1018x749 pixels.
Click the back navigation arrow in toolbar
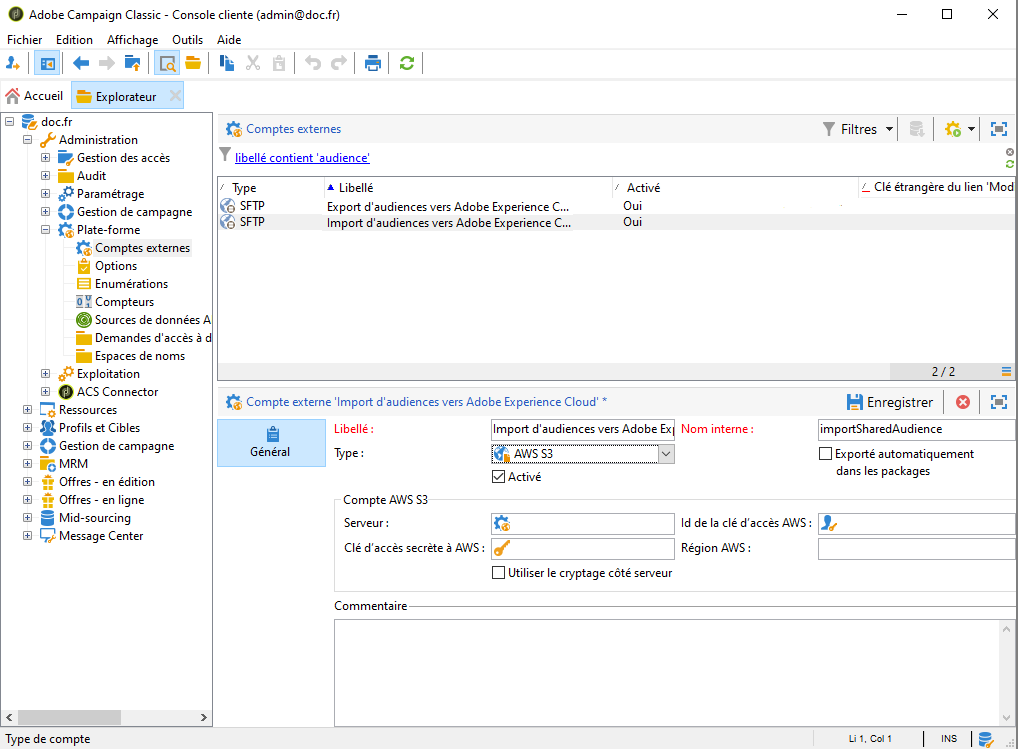click(x=81, y=63)
